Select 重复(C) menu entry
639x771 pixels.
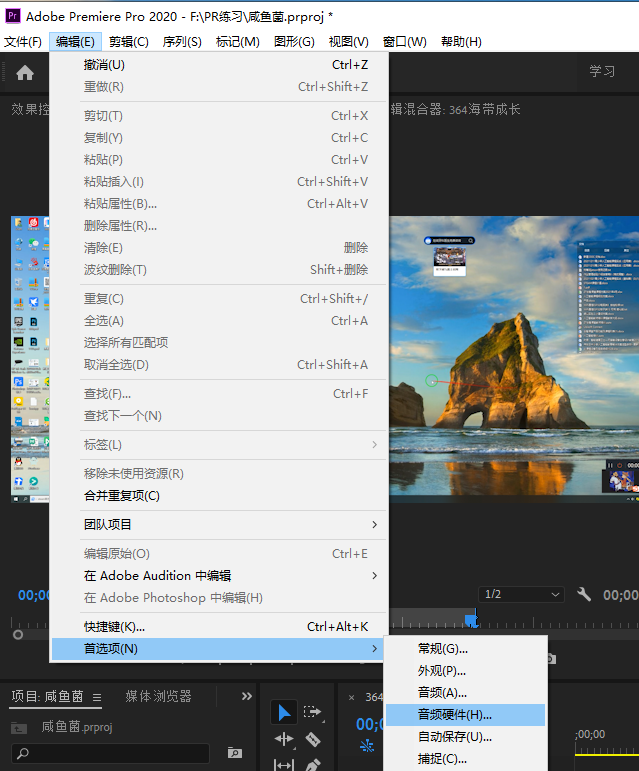[218, 298]
